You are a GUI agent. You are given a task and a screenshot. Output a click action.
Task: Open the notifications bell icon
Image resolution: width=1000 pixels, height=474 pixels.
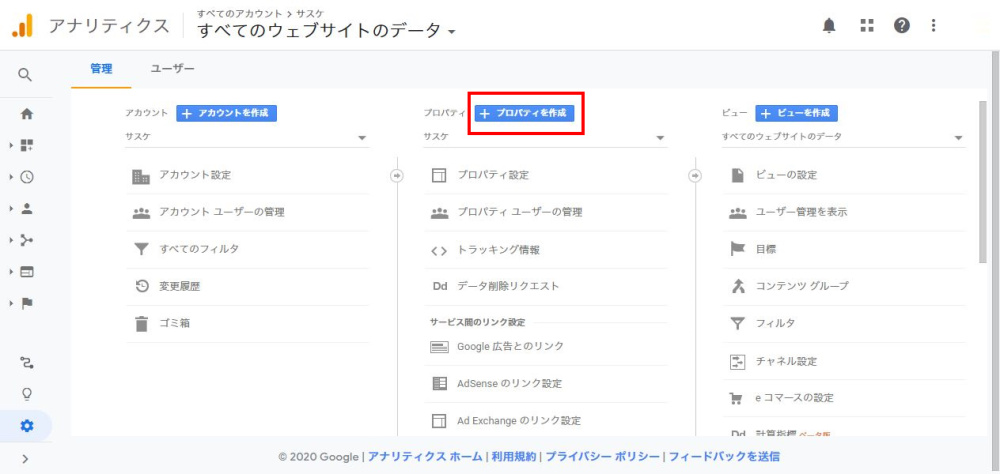click(829, 26)
